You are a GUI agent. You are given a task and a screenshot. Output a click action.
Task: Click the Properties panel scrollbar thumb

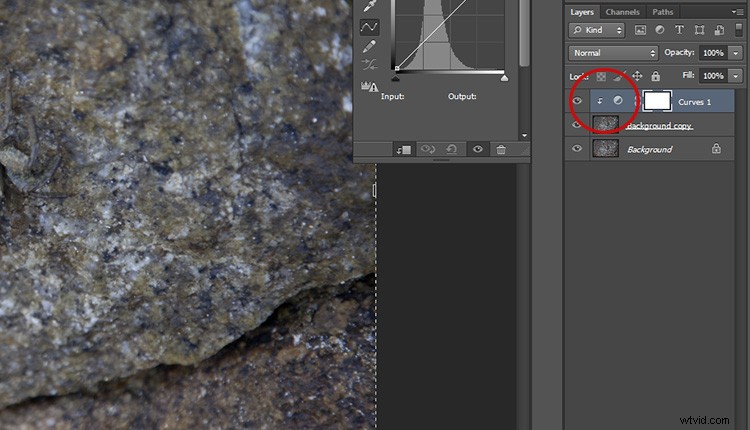(x=524, y=33)
